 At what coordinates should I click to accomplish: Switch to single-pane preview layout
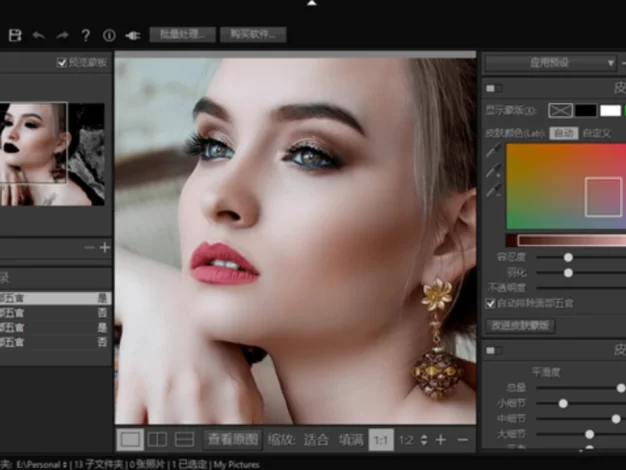click(x=130, y=440)
